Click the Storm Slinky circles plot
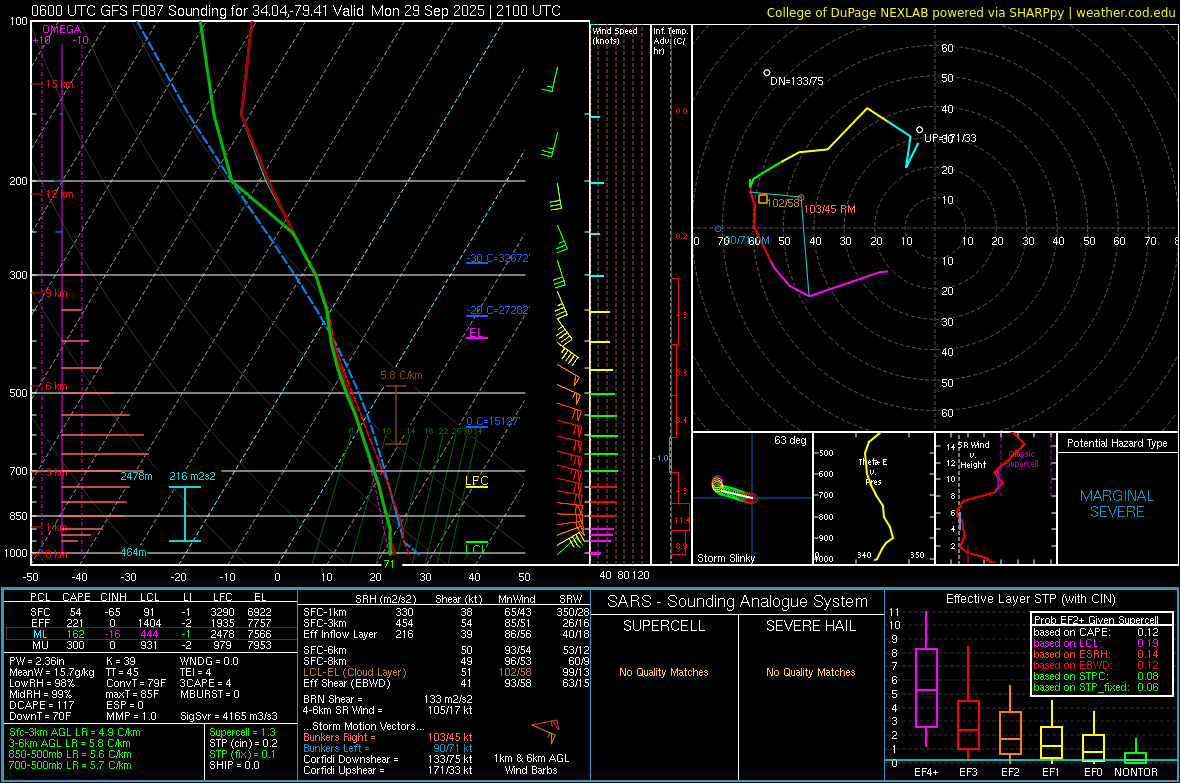Image resolution: width=1180 pixels, height=783 pixels. tap(733, 491)
